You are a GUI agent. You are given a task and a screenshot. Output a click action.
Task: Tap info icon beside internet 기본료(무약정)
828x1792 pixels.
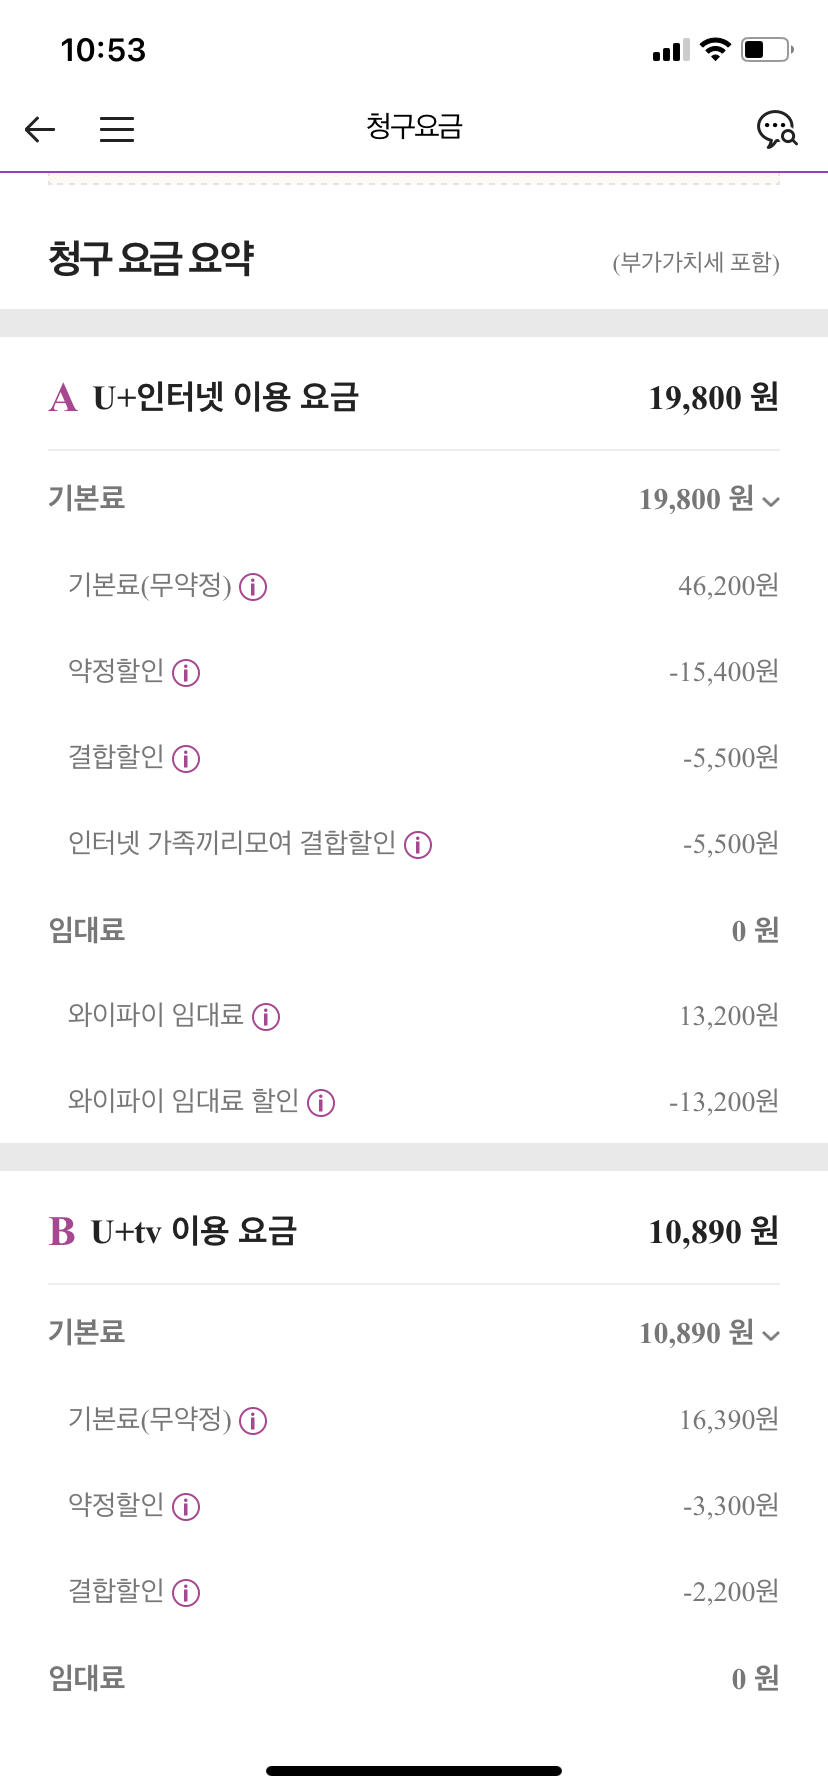point(253,587)
